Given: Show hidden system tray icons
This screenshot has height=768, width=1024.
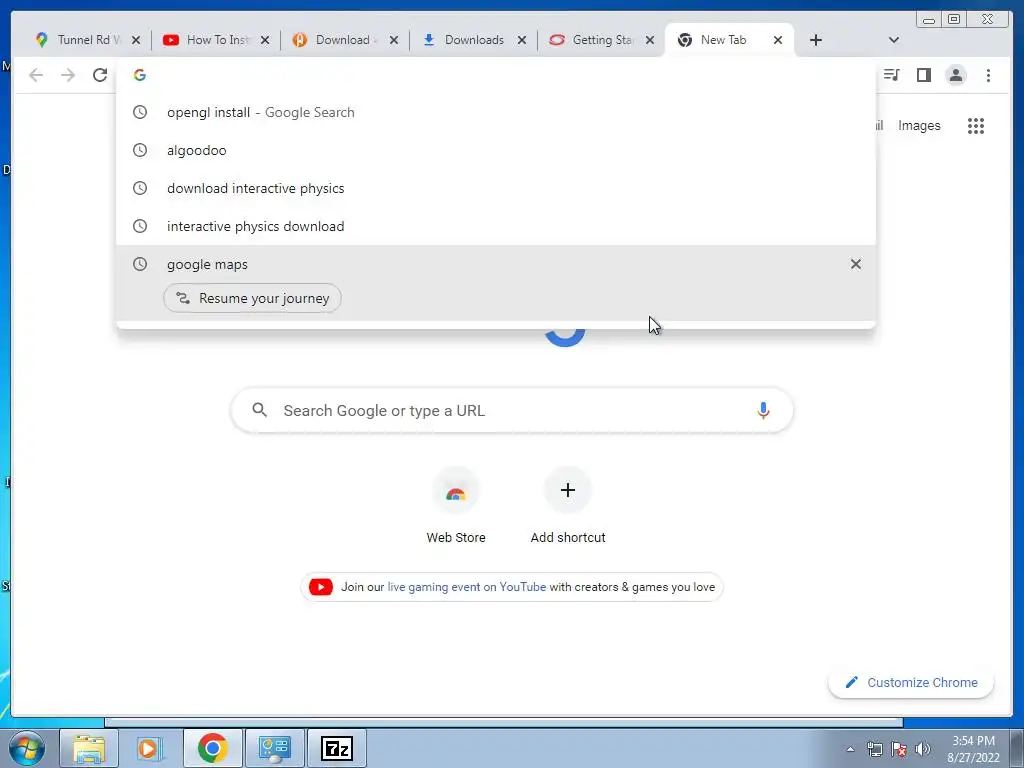Looking at the screenshot, I should pyautogui.click(x=850, y=749).
